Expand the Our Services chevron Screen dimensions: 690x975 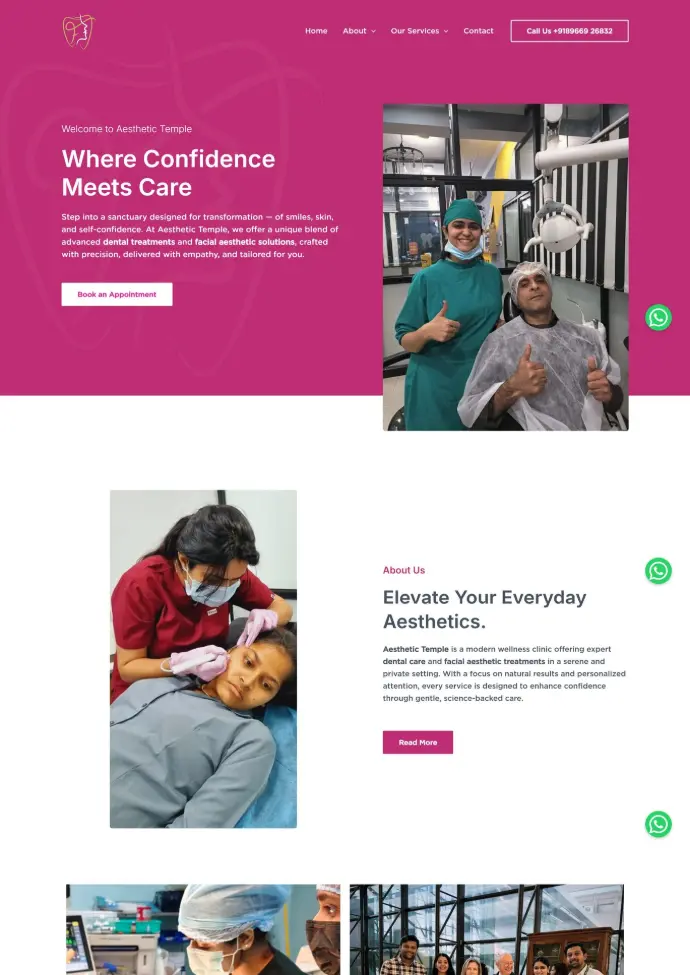click(x=446, y=31)
